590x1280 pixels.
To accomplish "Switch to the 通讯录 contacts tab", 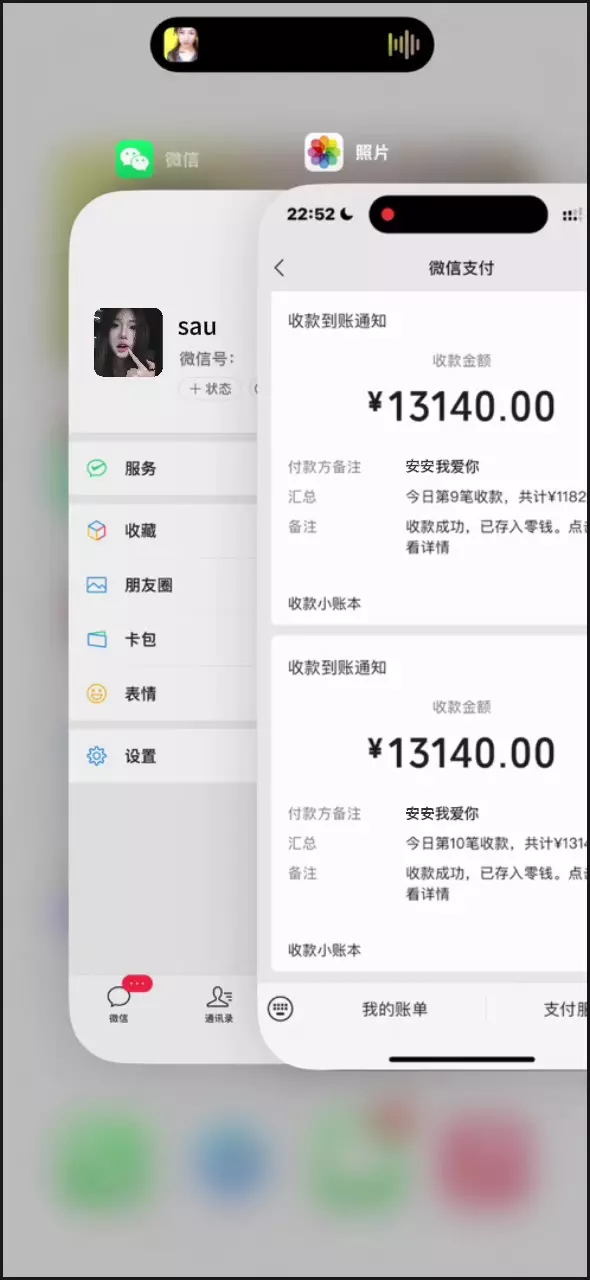I will pos(219,1004).
